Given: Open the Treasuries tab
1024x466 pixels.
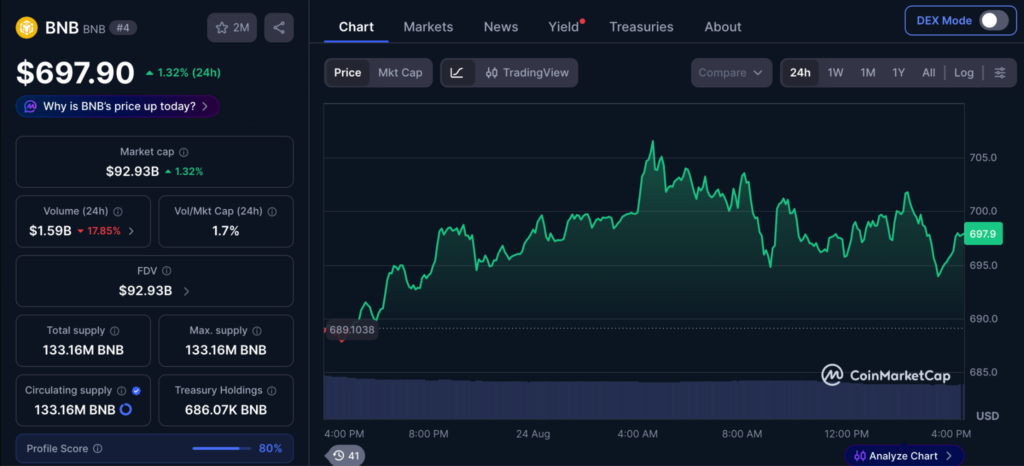Looking at the screenshot, I should coord(641,27).
